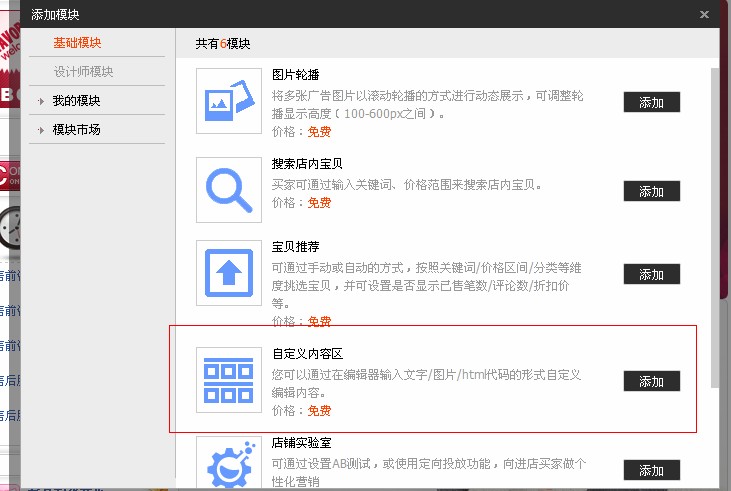Viewport: 731px width, 491px height.
Task: Expand the 我的模块 arrow
Action: 41,101
